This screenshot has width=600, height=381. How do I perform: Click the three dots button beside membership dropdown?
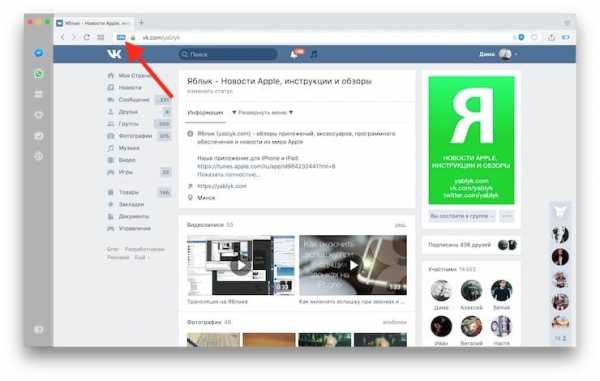coord(507,216)
